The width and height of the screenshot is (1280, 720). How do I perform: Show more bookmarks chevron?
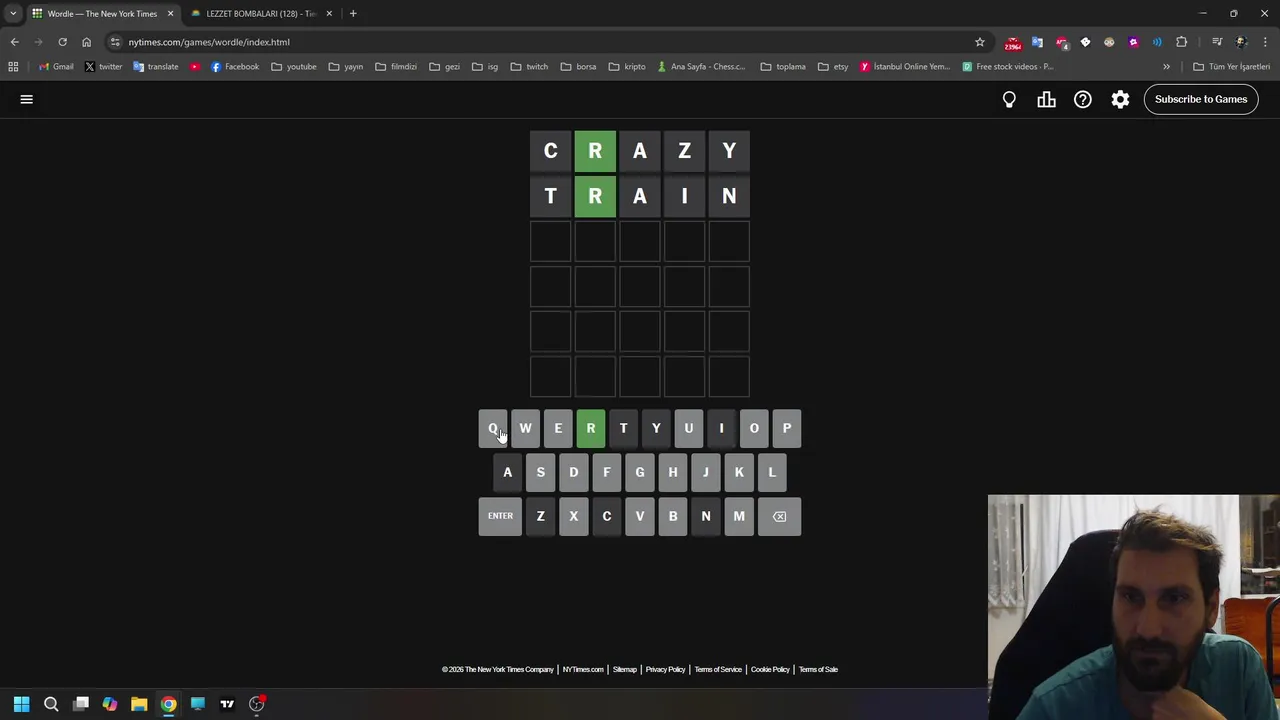1166,67
